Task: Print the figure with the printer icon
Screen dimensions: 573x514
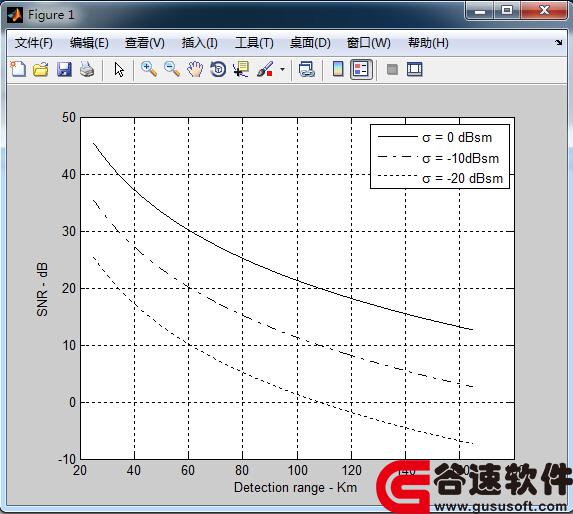Action: tap(87, 69)
